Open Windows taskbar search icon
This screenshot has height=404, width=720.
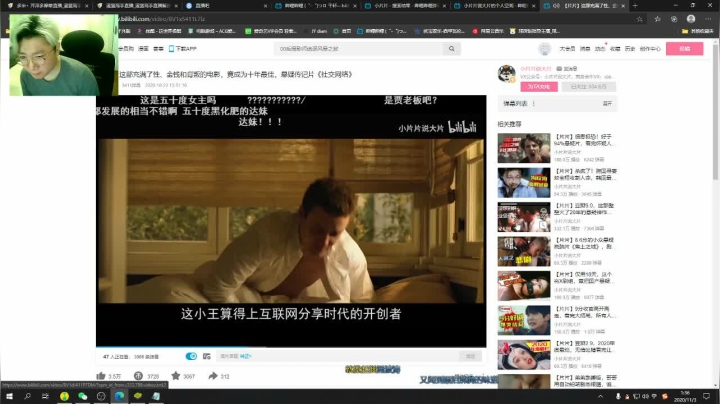[27, 396]
